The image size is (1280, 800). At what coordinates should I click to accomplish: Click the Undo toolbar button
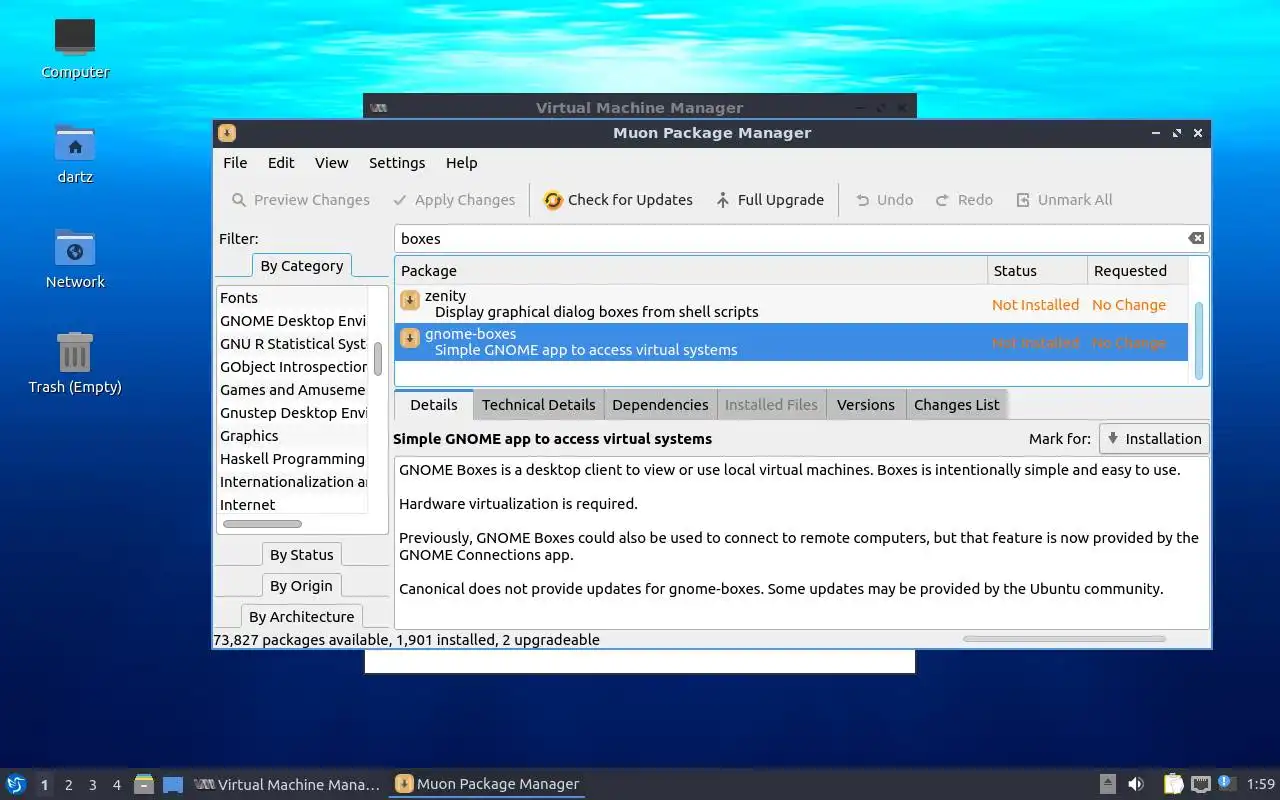tap(884, 200)
